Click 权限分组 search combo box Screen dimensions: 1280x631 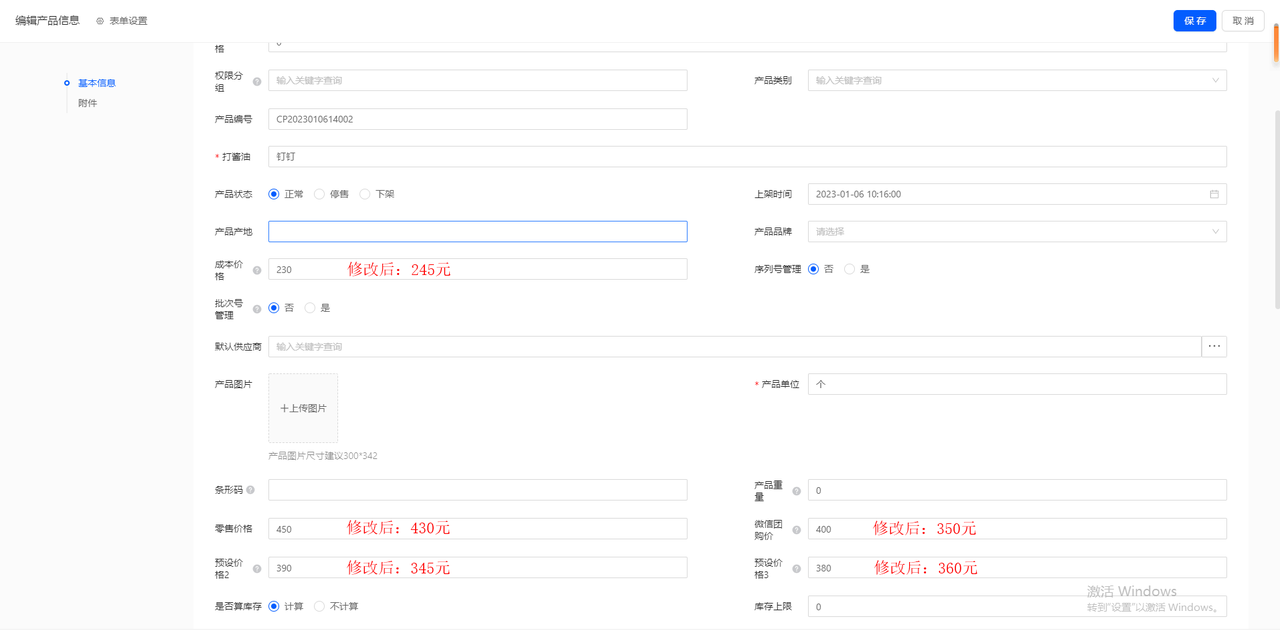(478, 80)
